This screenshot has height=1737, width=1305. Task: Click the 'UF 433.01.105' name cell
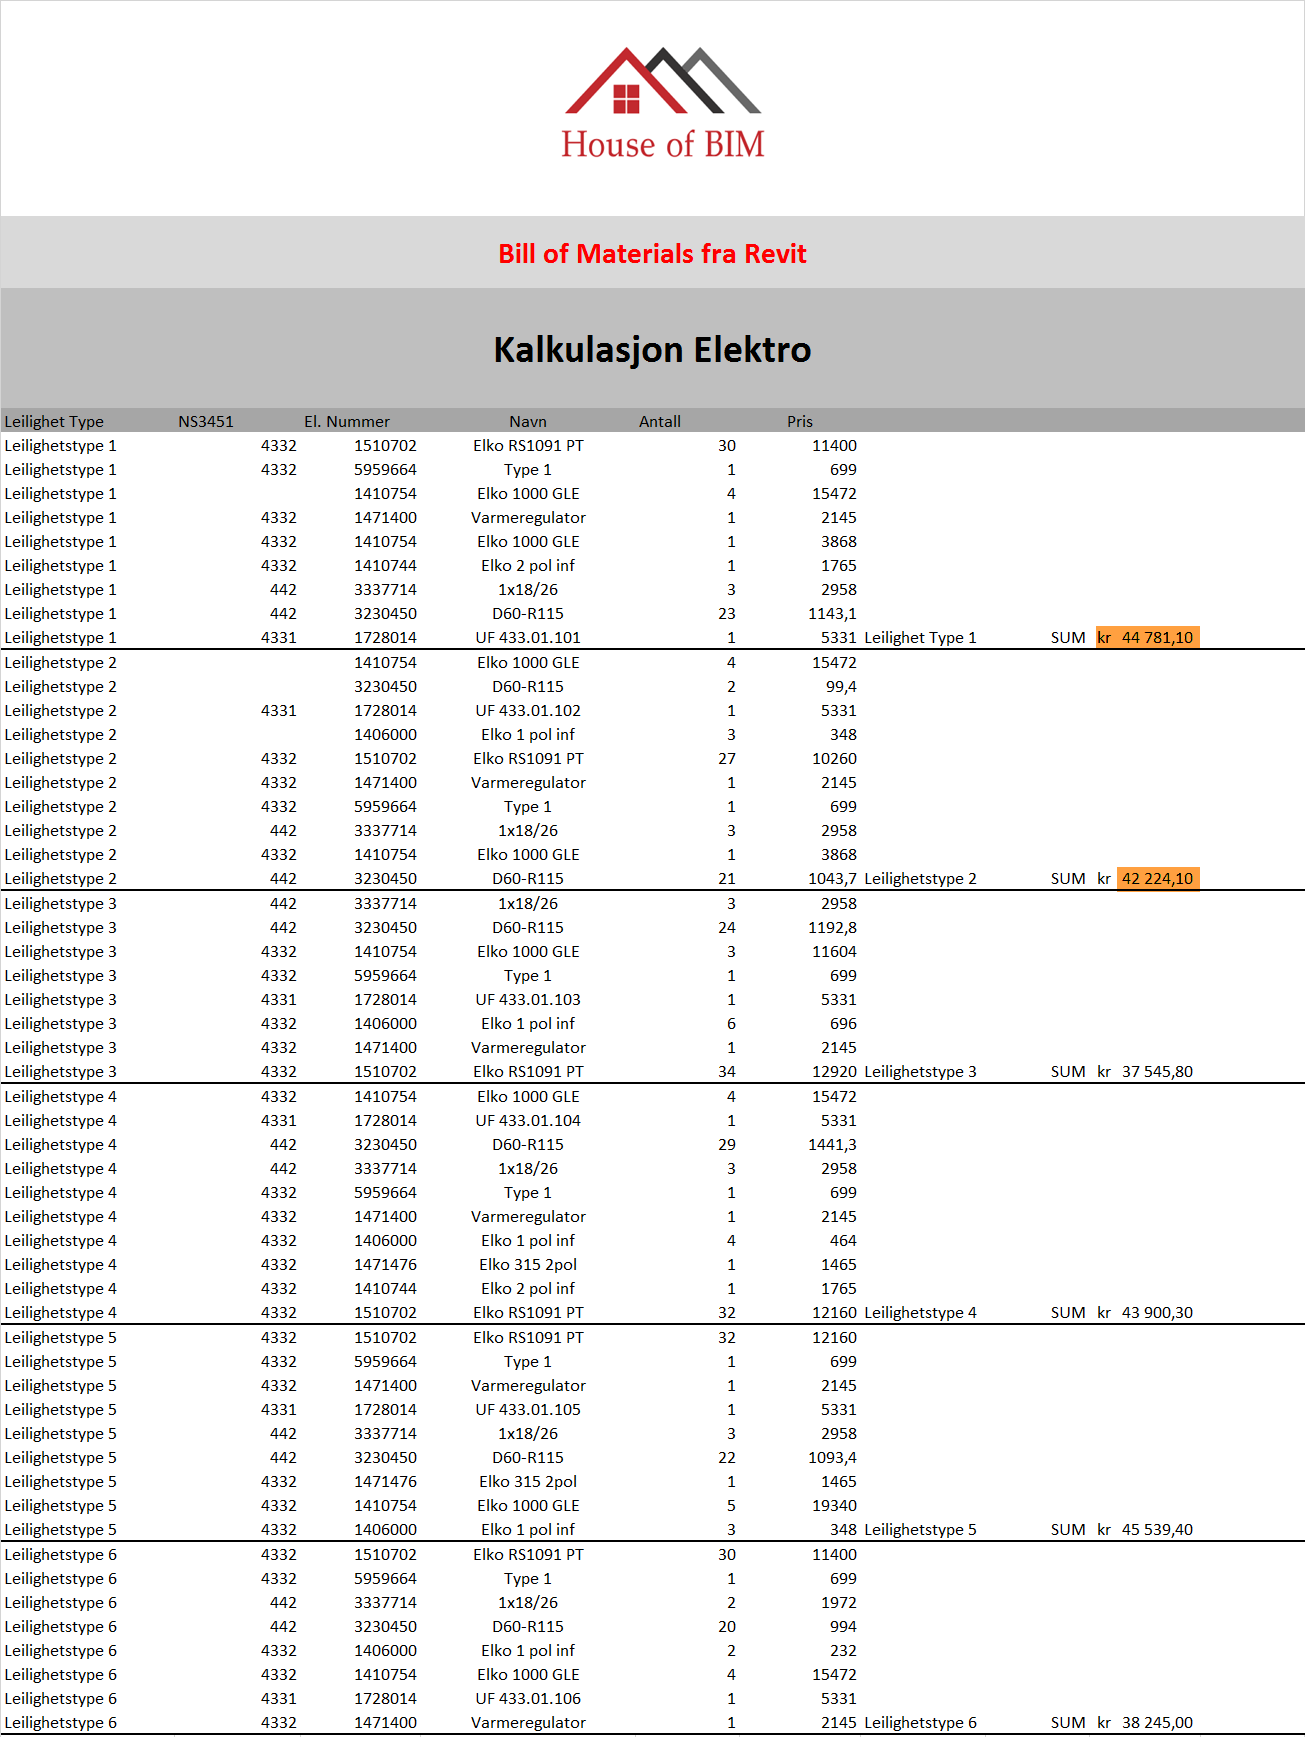[528, 1409]
